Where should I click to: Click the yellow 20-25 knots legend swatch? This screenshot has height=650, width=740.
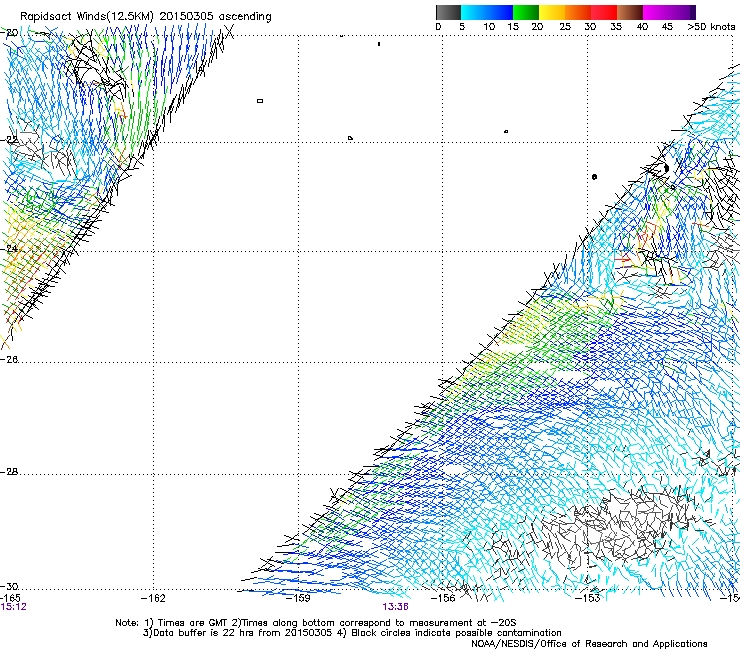pyautogui.click(x=552, y=12)
